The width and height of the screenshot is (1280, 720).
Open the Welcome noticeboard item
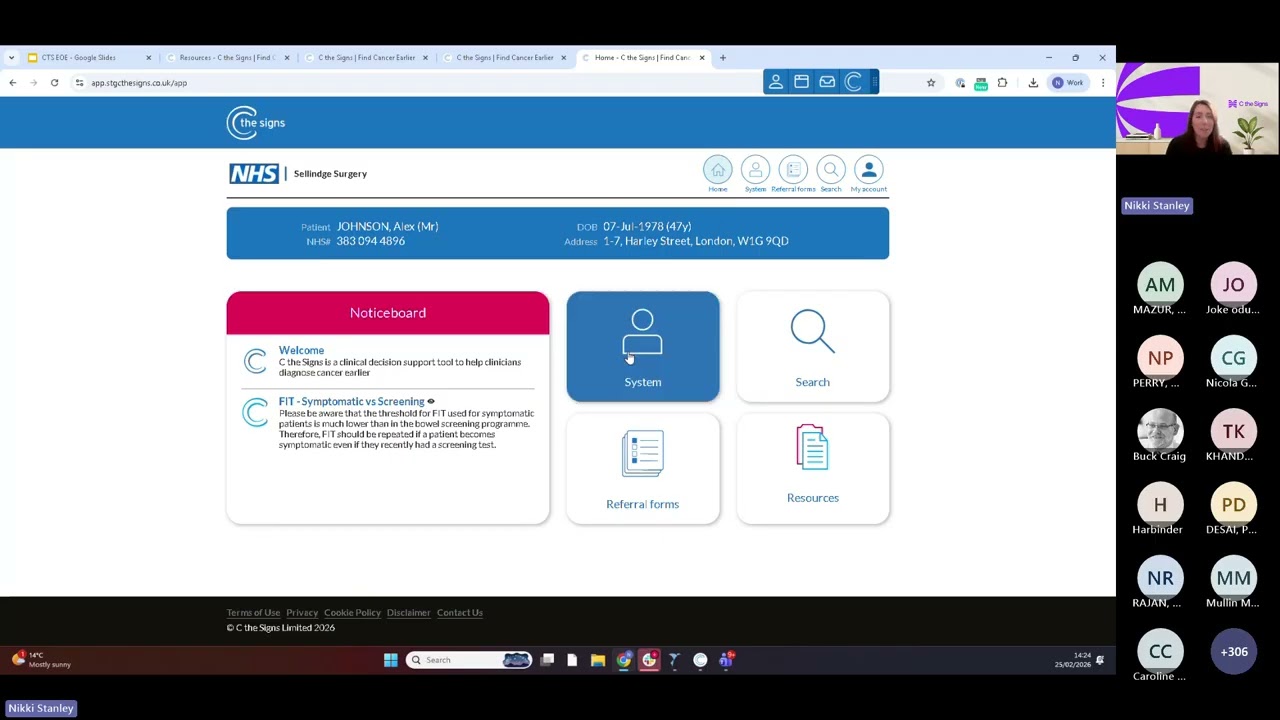tap(301, 350)
